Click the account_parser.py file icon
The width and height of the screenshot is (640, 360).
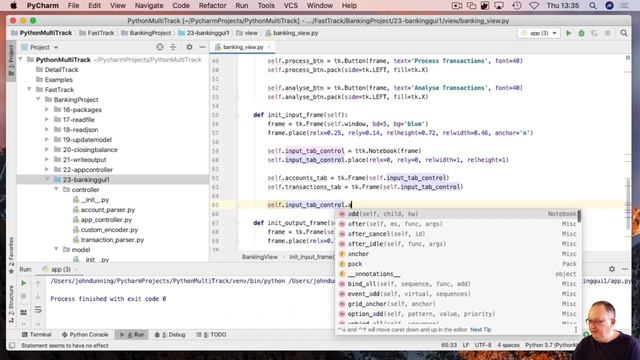click(x=76, y=210)
